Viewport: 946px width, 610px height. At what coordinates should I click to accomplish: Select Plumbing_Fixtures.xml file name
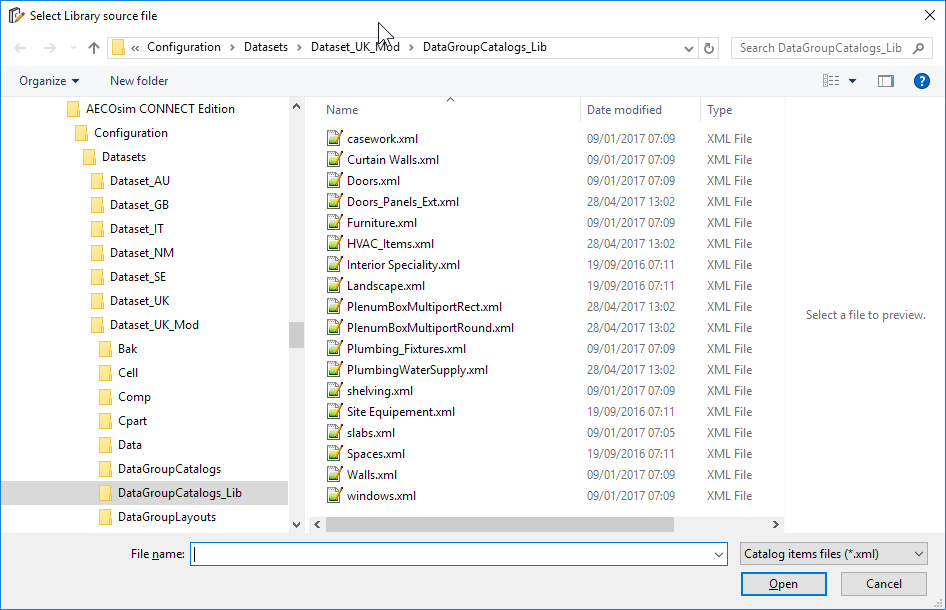(x=406, y=349)
